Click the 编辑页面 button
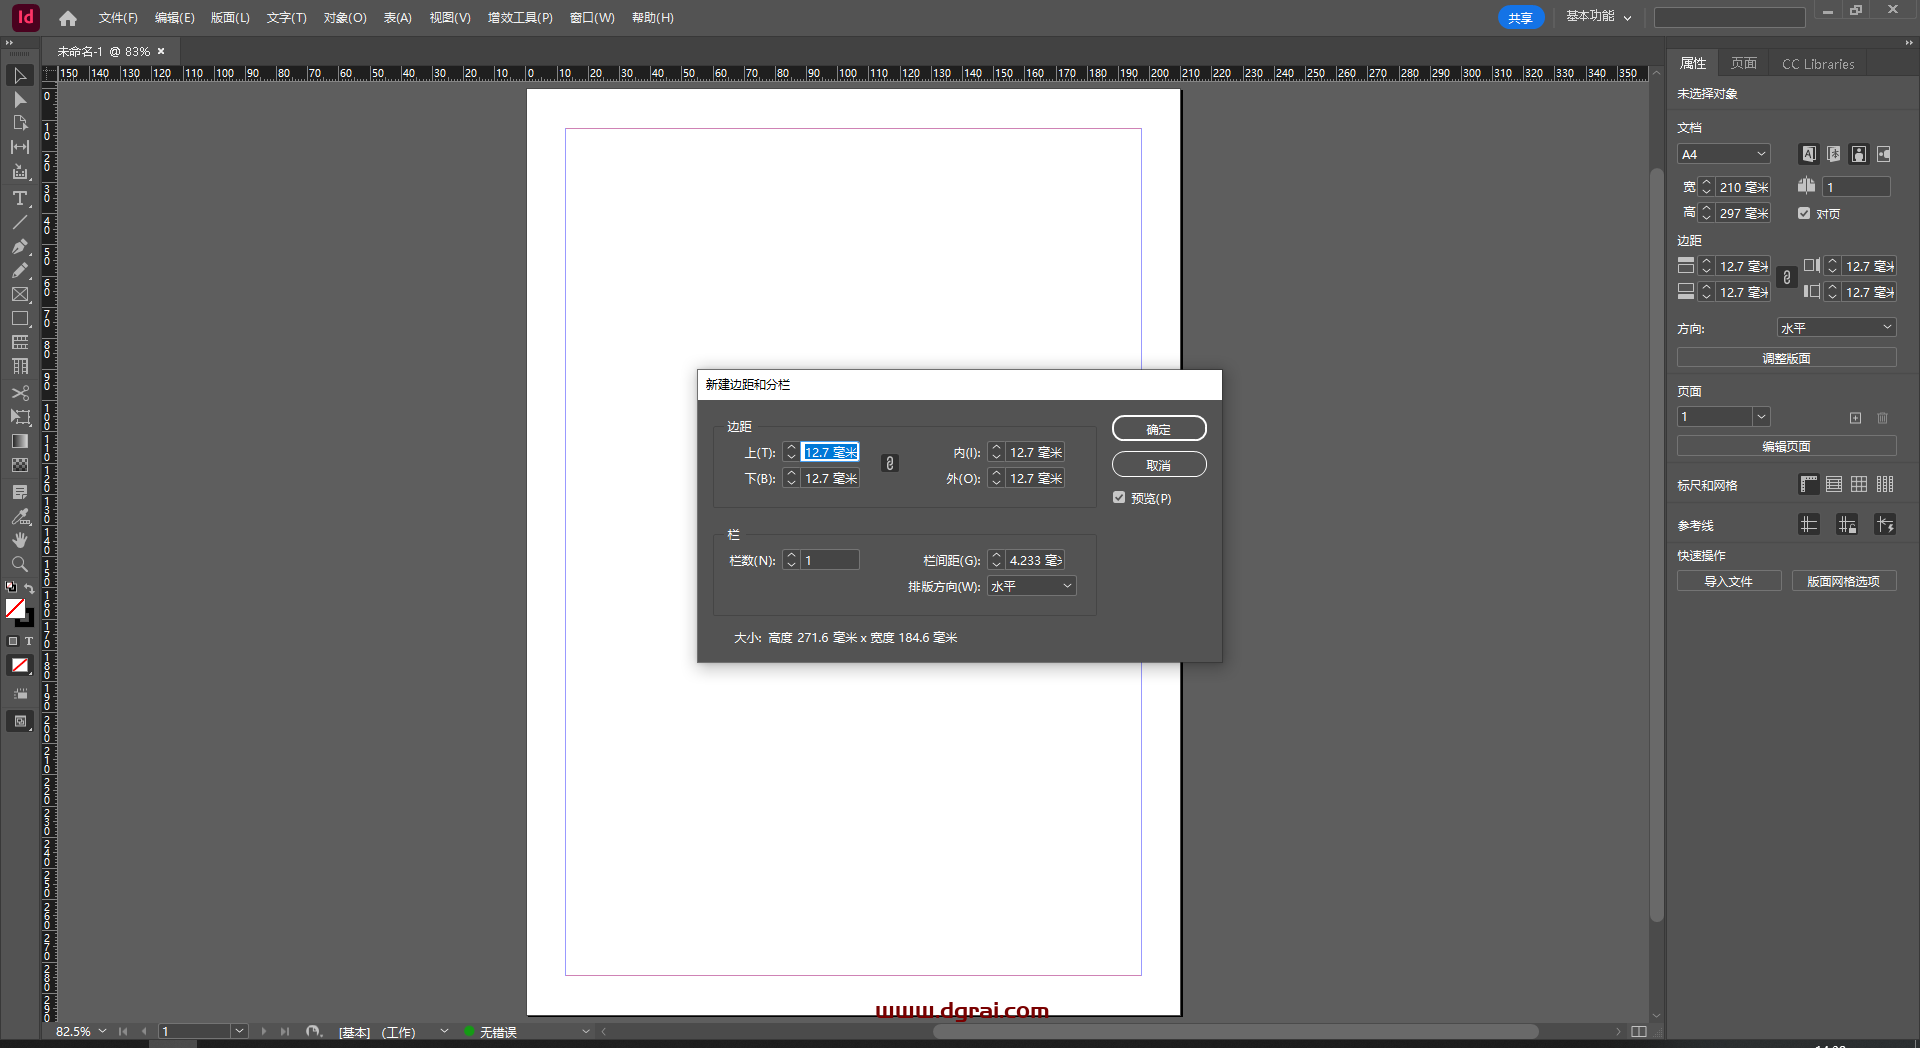The width and height of the screenshot is (1920, 1048). [x=1786, y=447]
